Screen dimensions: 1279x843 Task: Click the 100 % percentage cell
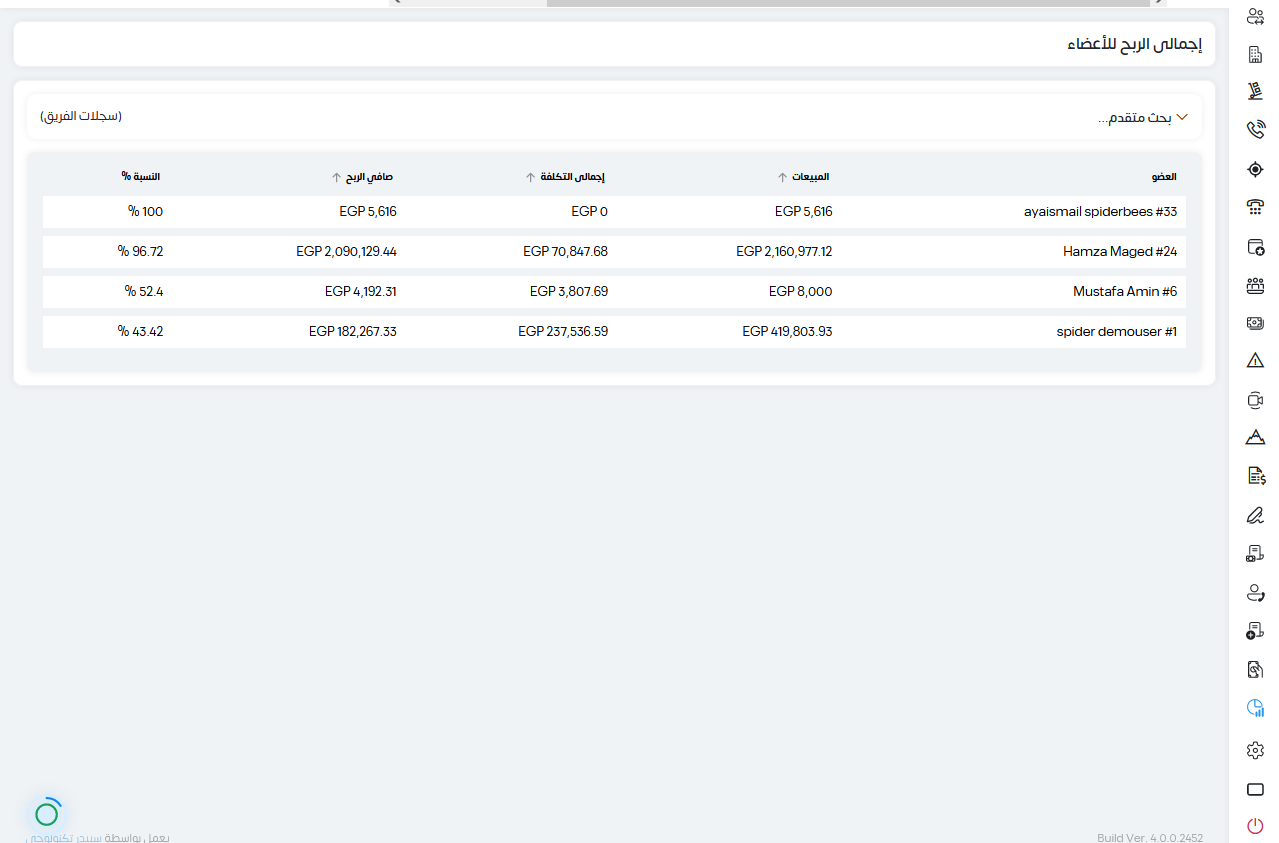point(145,211)
